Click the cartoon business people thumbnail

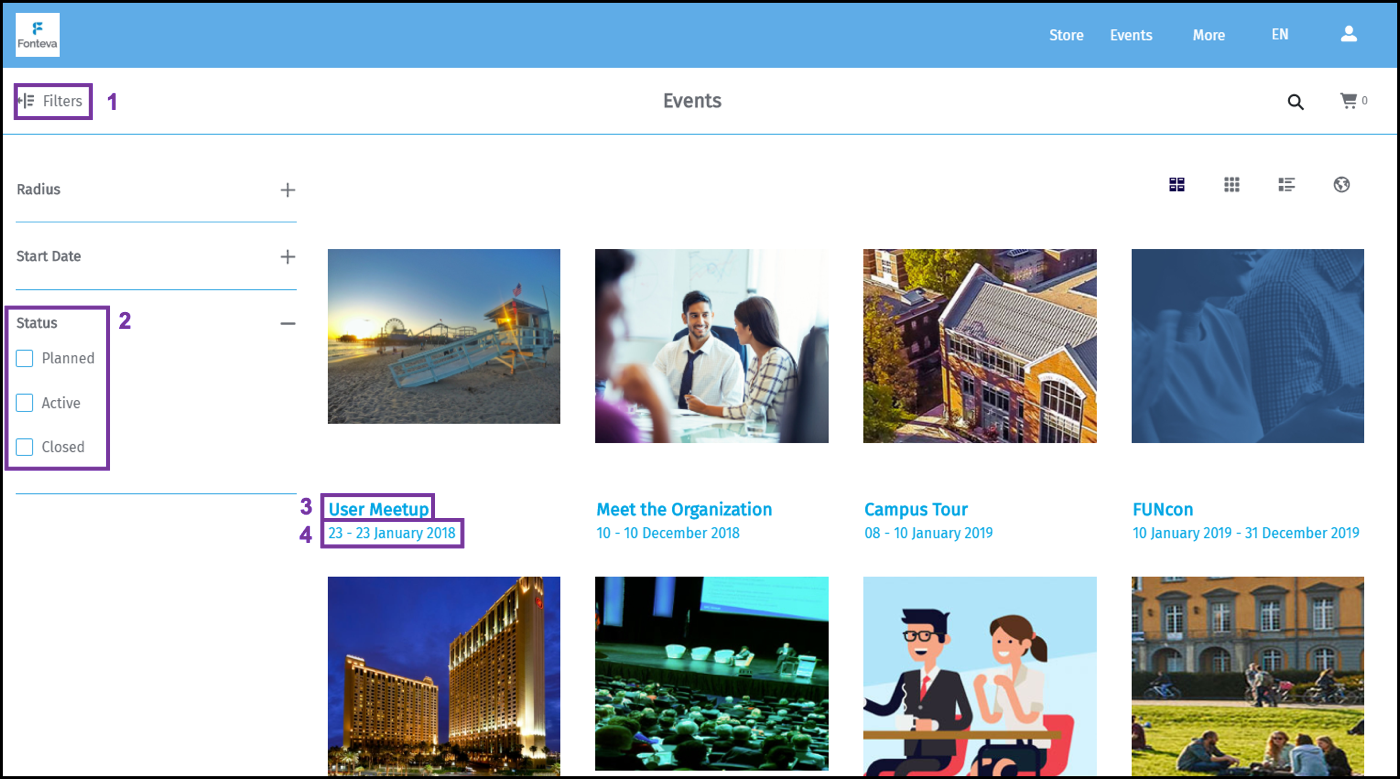[x=980, y=675]
